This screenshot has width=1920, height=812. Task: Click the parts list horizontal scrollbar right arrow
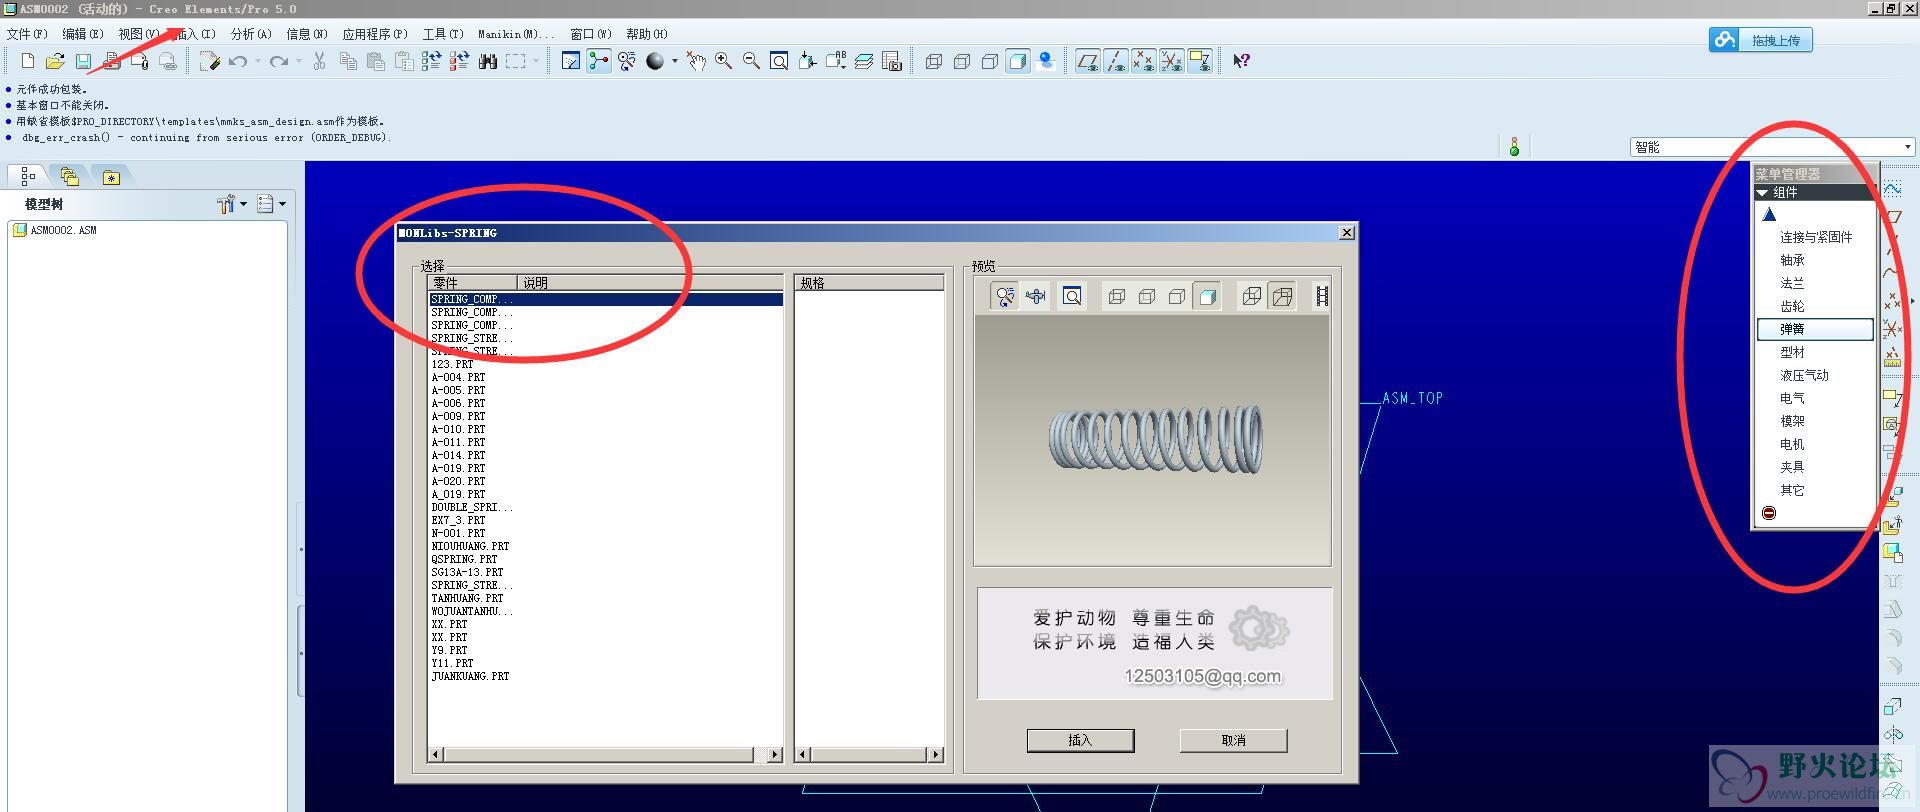tap(775, 755)
